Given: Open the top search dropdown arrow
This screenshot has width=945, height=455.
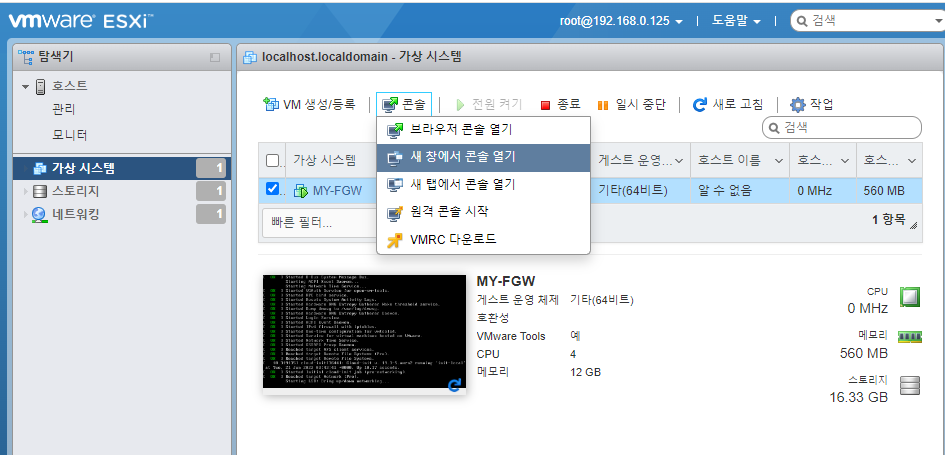Looking at the screenshot, I should (938, 21).
